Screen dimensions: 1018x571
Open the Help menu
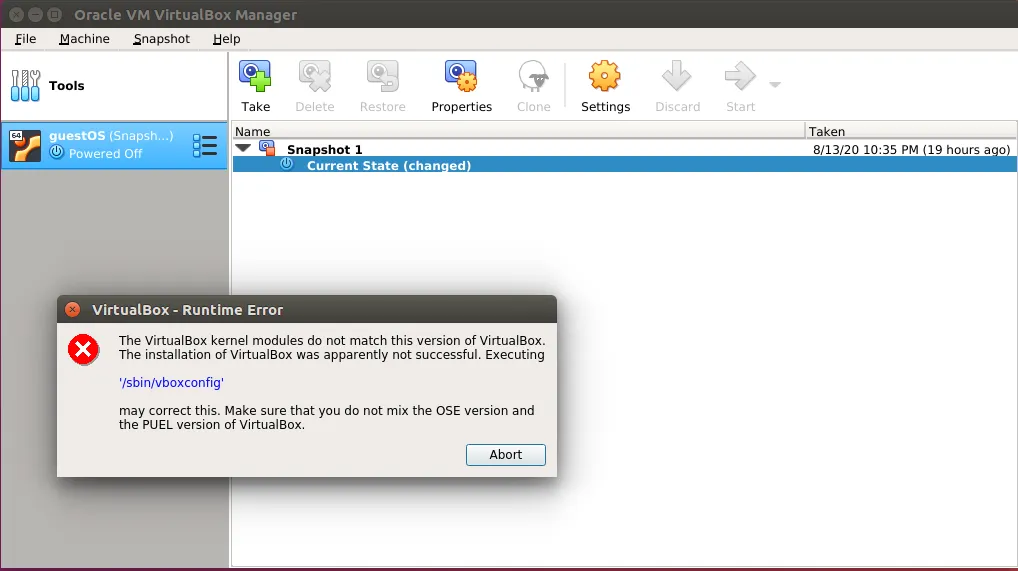click(227, 39)
